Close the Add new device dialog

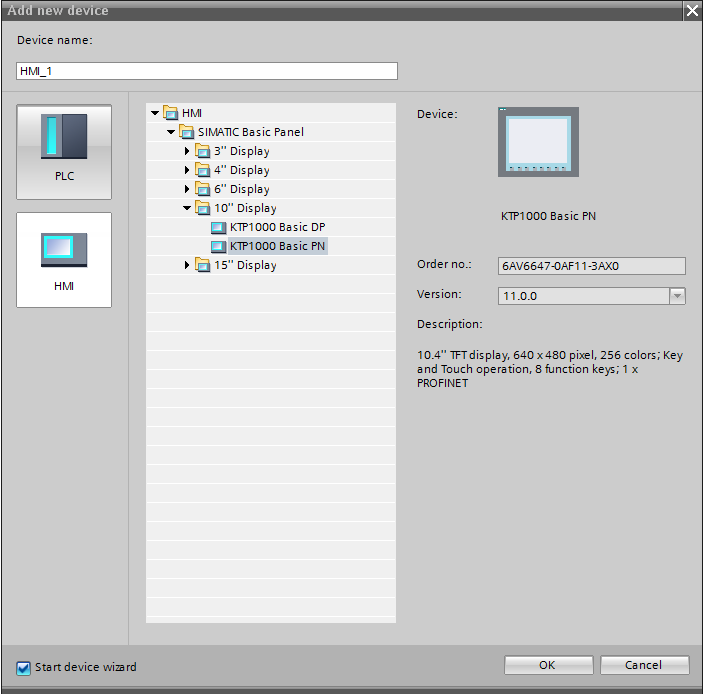[693, 10]
